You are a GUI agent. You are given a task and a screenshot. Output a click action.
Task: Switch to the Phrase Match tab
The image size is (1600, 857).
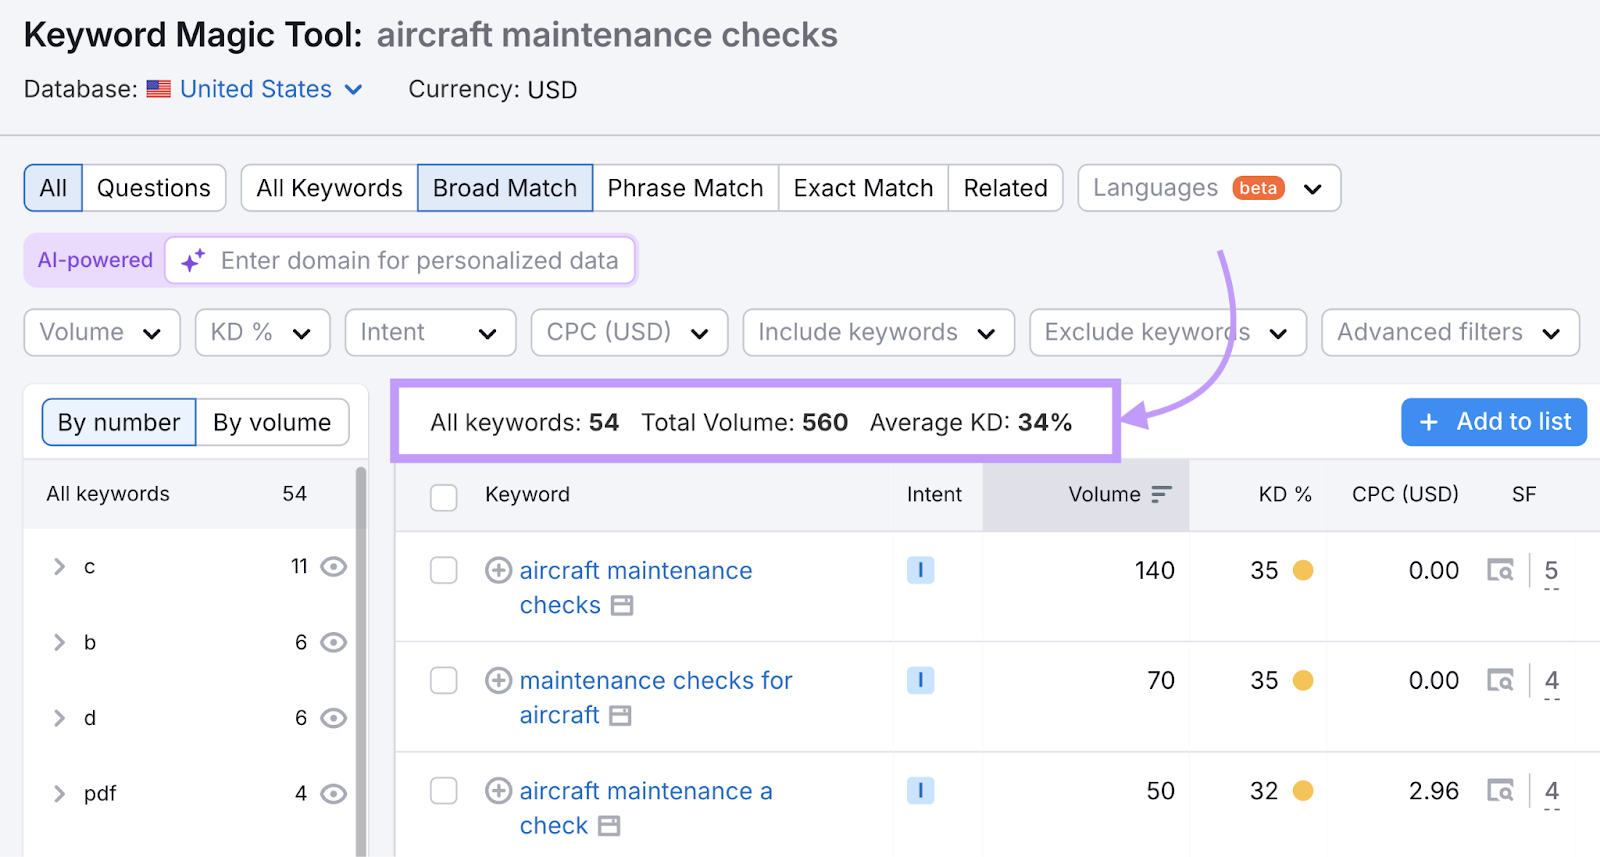[x=685, y=187]
